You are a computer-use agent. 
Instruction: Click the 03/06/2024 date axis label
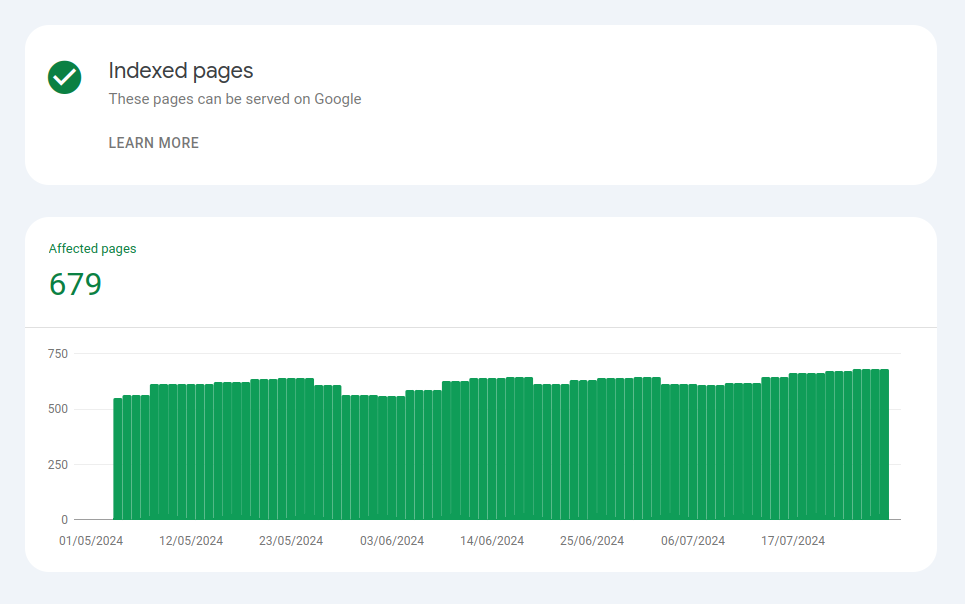(x=392, y=541)
